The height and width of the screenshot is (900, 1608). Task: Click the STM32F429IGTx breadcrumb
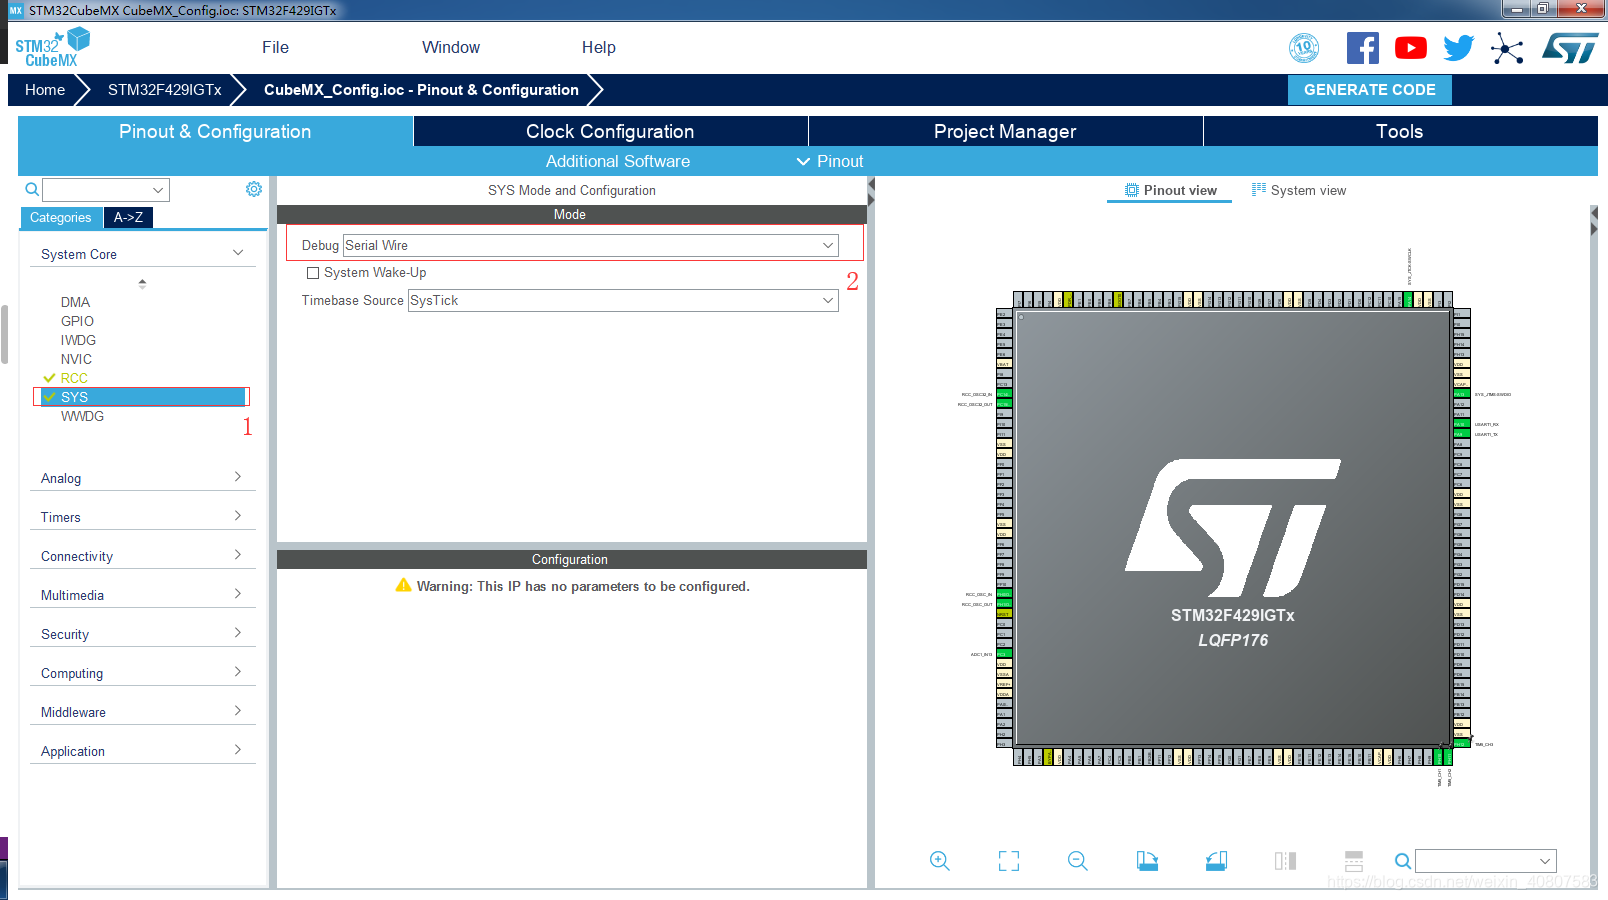[x=165, y=90]
